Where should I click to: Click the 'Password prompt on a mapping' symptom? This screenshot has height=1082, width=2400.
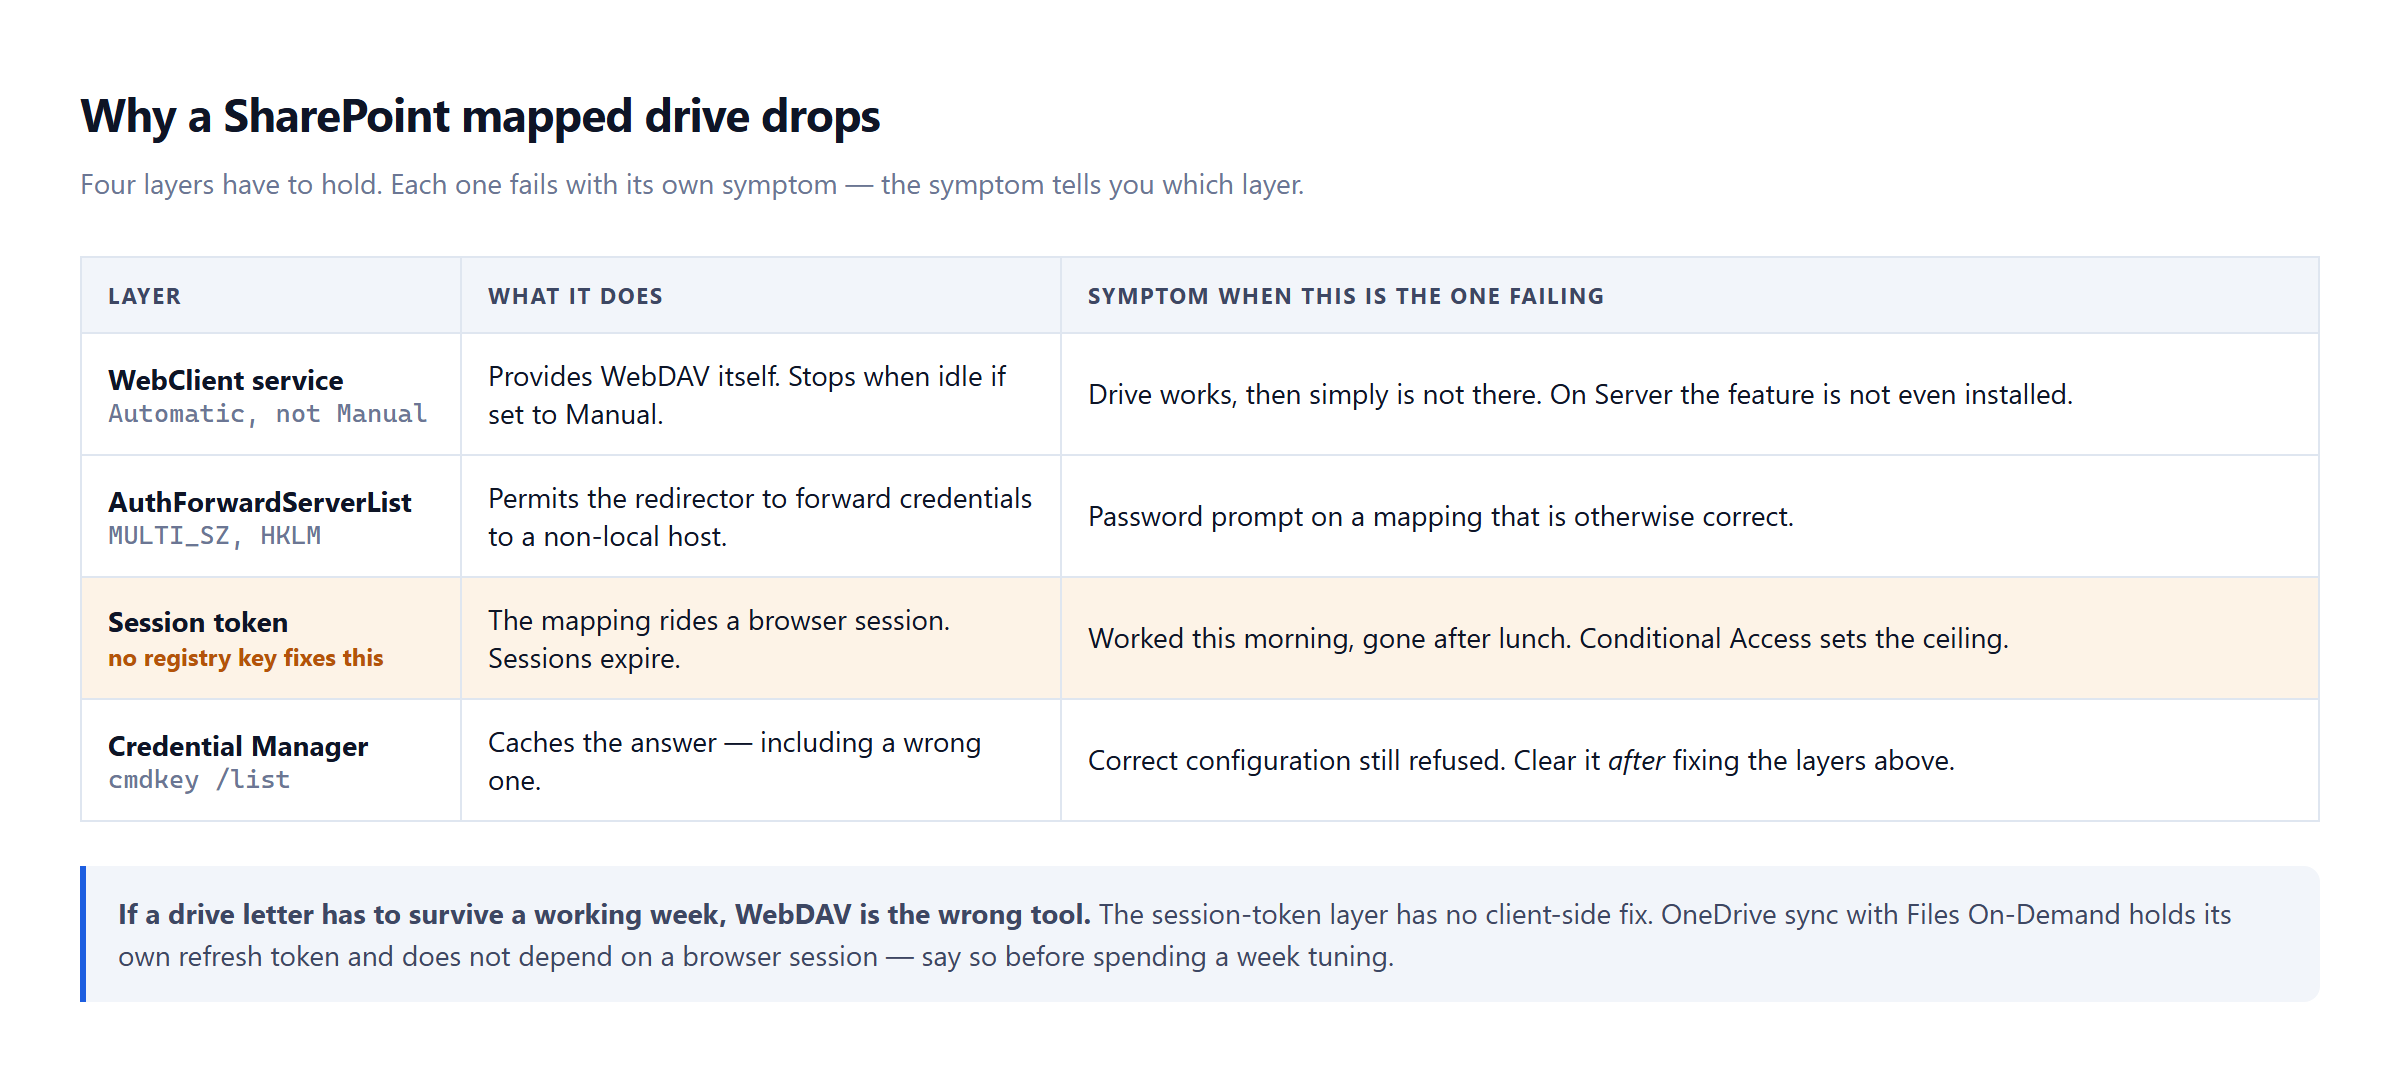point(1440,517)
